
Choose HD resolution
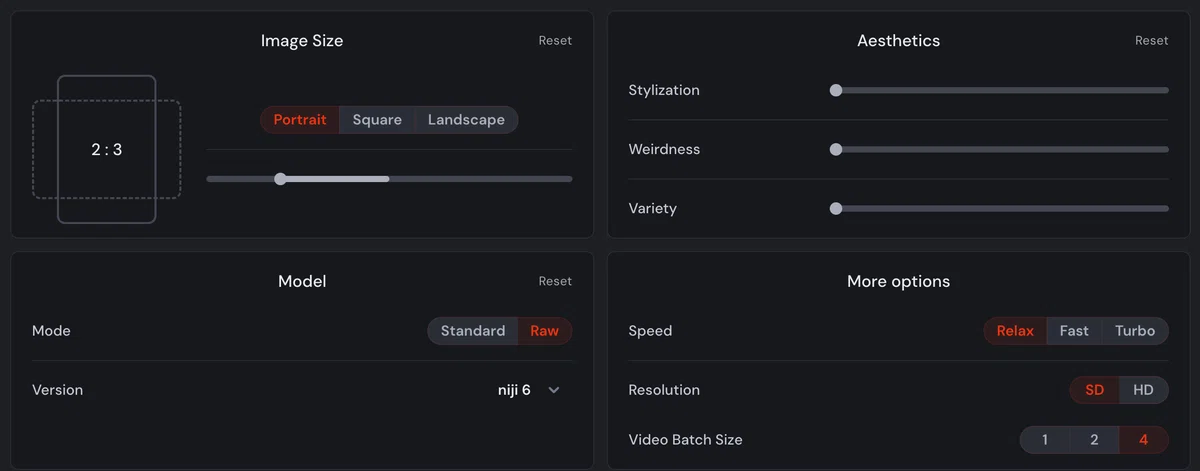pos(1144,390)
